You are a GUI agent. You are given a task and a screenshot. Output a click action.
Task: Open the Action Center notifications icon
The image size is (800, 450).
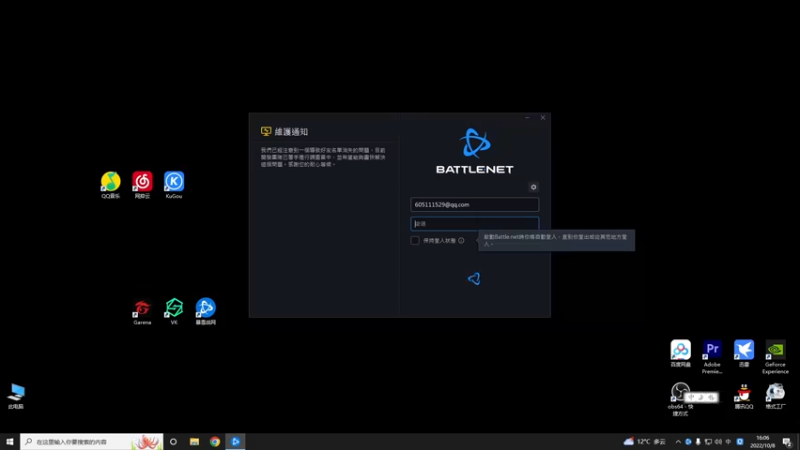point(787,442)
